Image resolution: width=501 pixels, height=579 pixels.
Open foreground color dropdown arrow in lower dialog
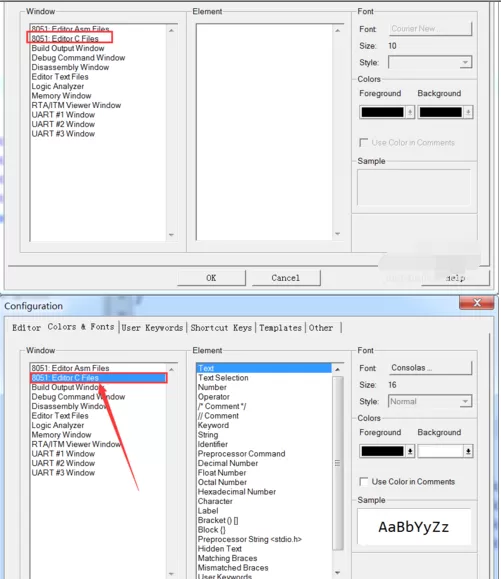pos(410,451)
